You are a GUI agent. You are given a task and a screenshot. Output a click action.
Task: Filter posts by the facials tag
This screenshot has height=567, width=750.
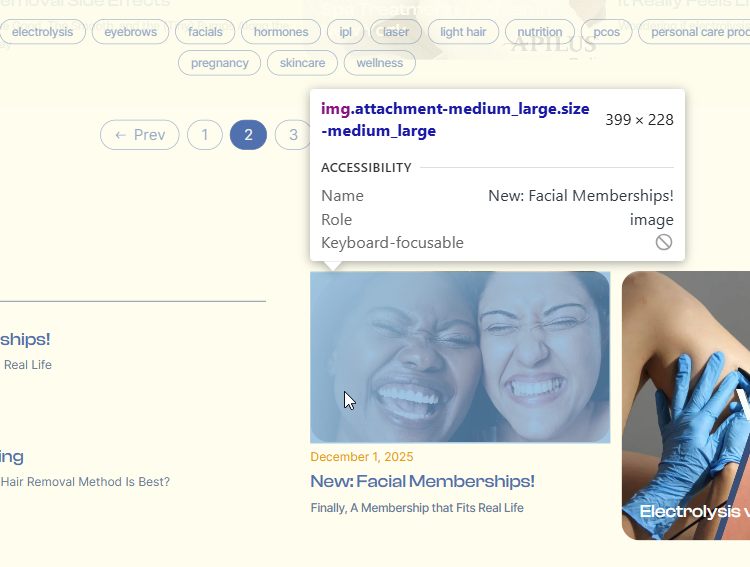205,32
